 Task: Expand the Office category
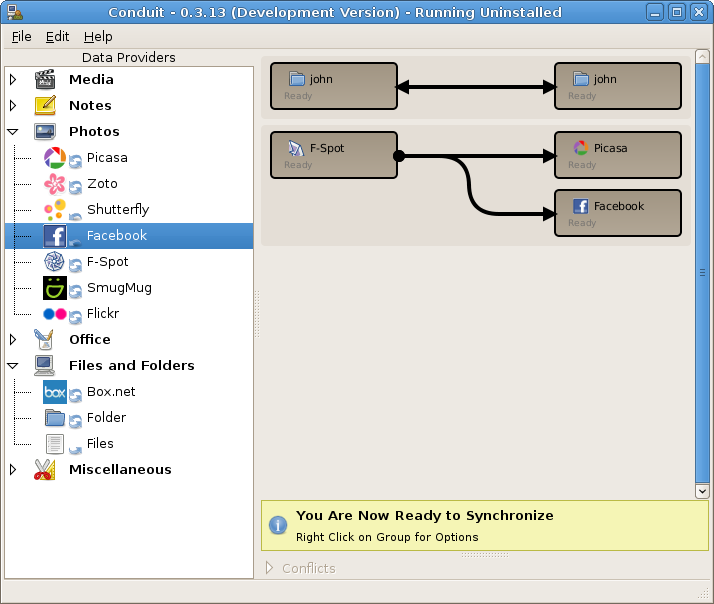point(13,339)
